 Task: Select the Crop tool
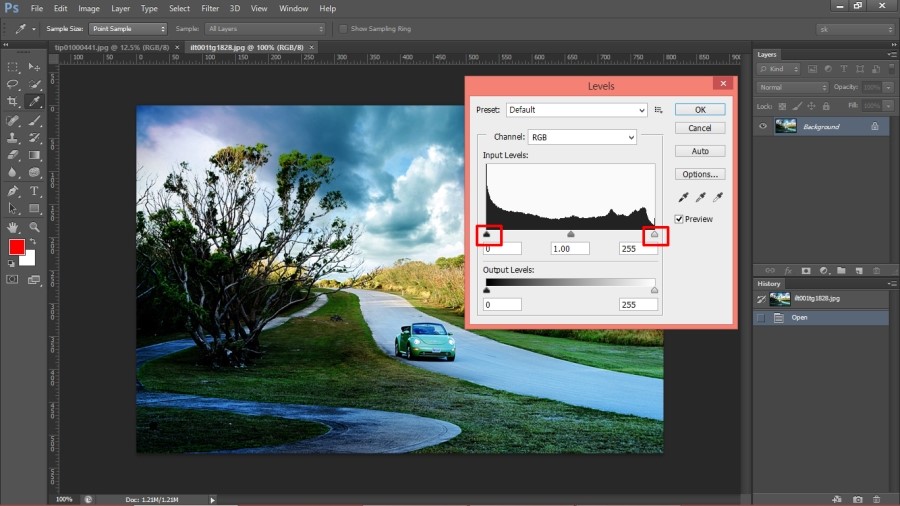coord(12,102)
